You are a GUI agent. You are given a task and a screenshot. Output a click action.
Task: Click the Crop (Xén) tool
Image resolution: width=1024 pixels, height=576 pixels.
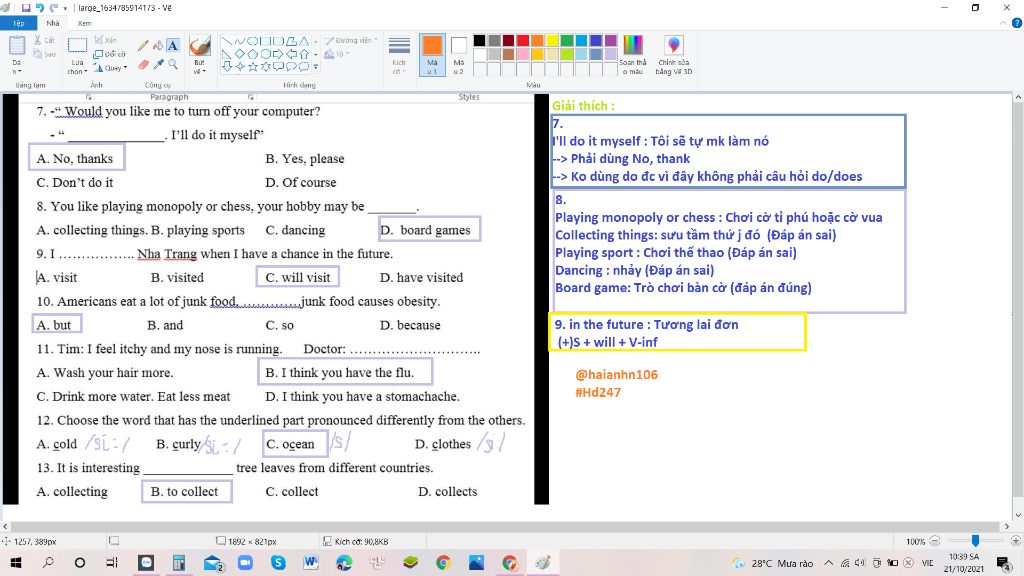105,40
